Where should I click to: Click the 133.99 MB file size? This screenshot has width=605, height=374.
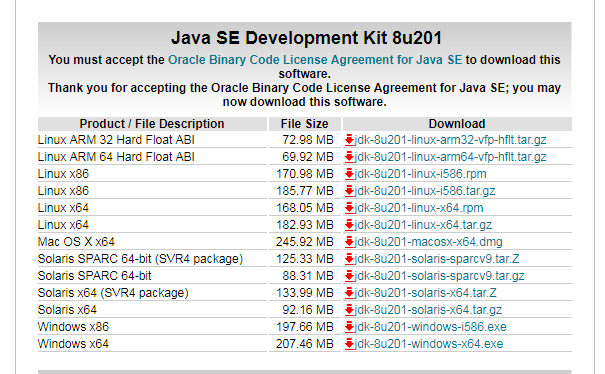pos(304,293)
